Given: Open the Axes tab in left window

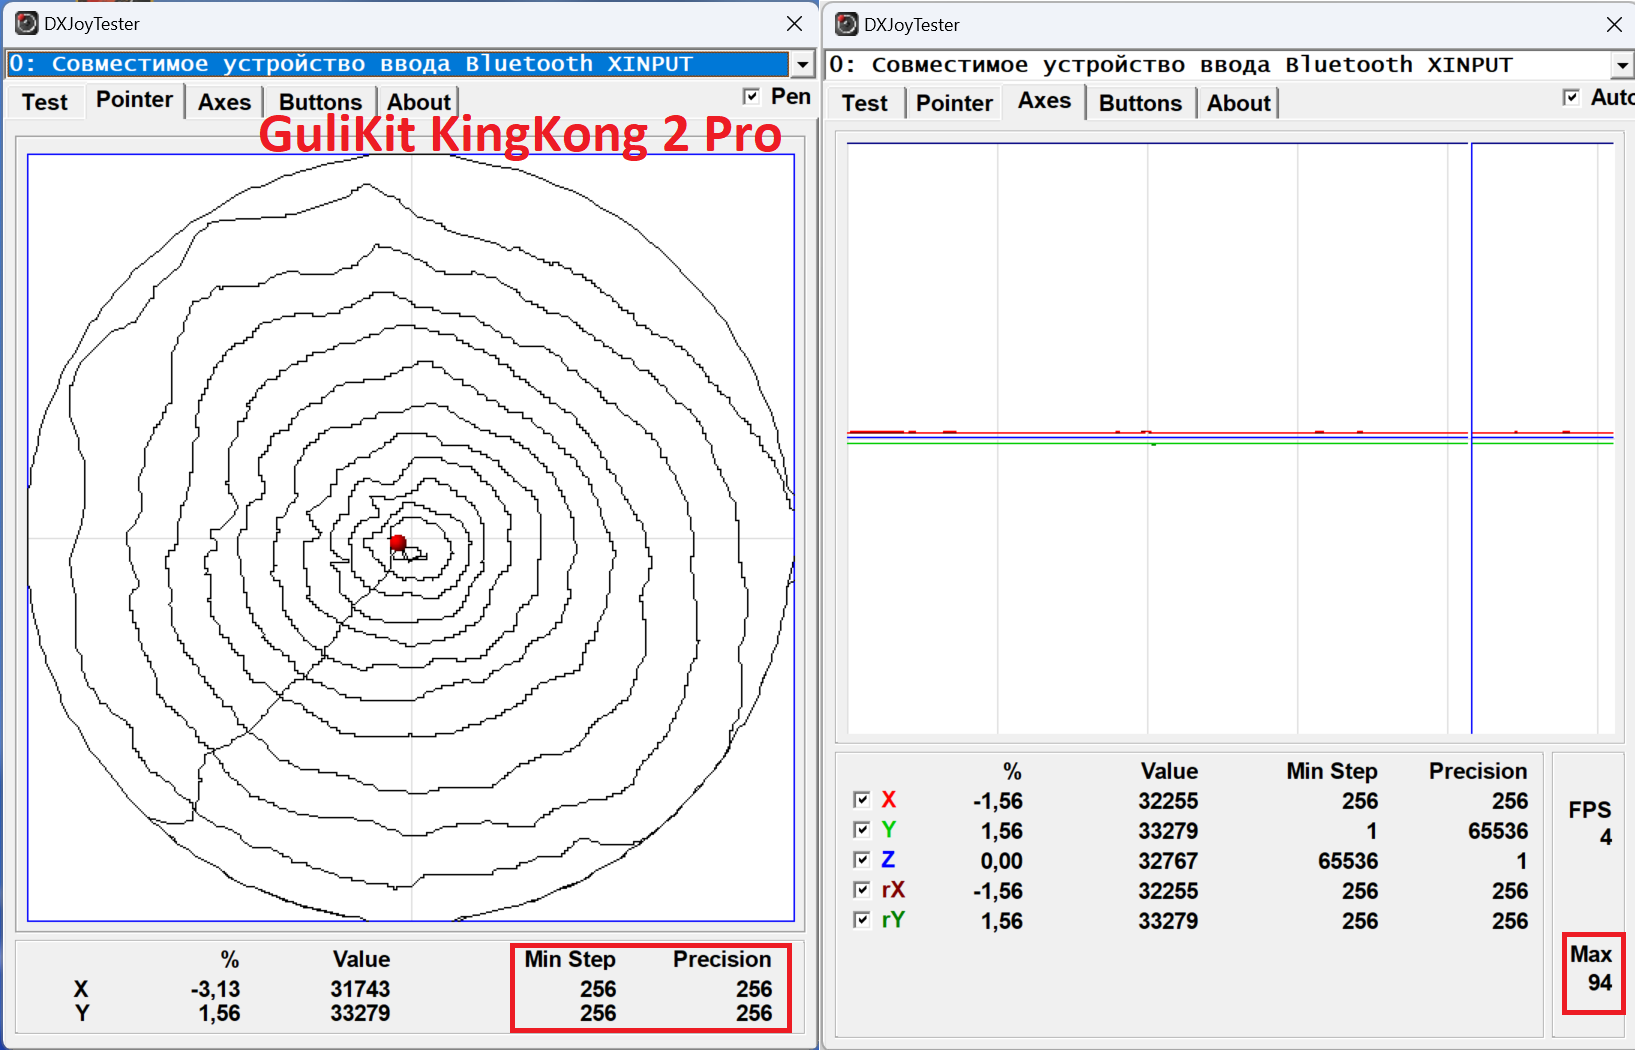Looking at the screenshot, I should (224, 102).
